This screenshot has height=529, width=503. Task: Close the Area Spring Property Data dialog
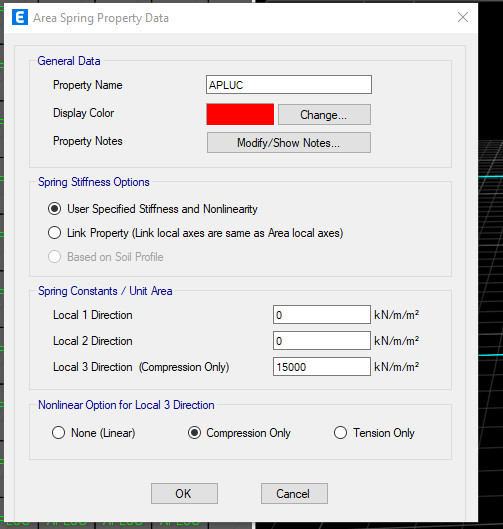(463, 17)
